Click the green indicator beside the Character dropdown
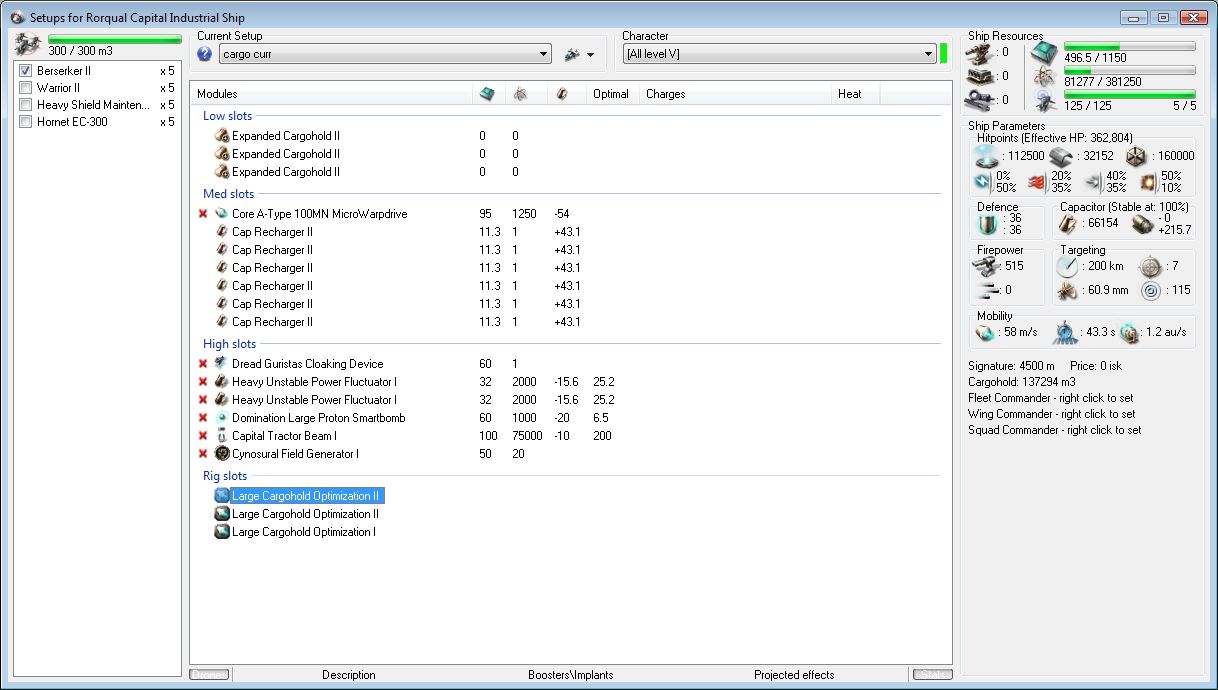Screen dimensions: 1218x690 [x=943, y=54]
